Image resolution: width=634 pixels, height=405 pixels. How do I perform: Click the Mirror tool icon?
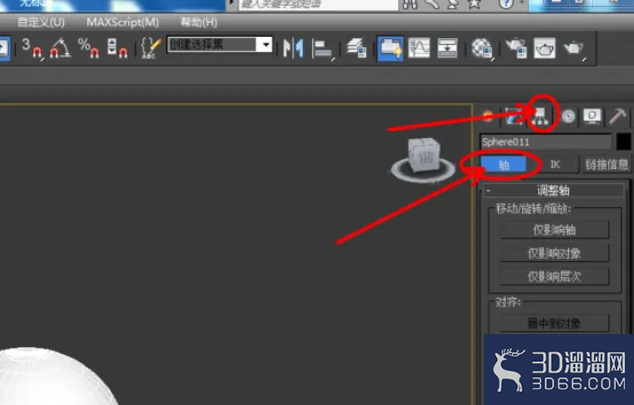click(x=293, y=49)
